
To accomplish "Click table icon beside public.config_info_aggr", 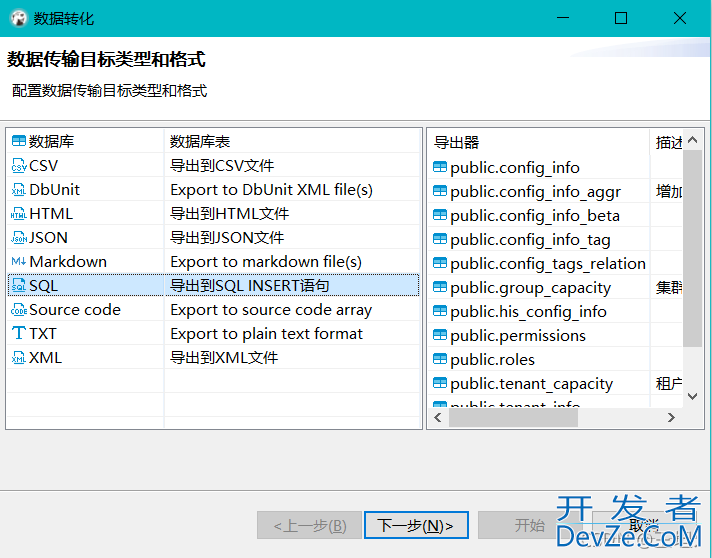I will (x=440, y=191).
